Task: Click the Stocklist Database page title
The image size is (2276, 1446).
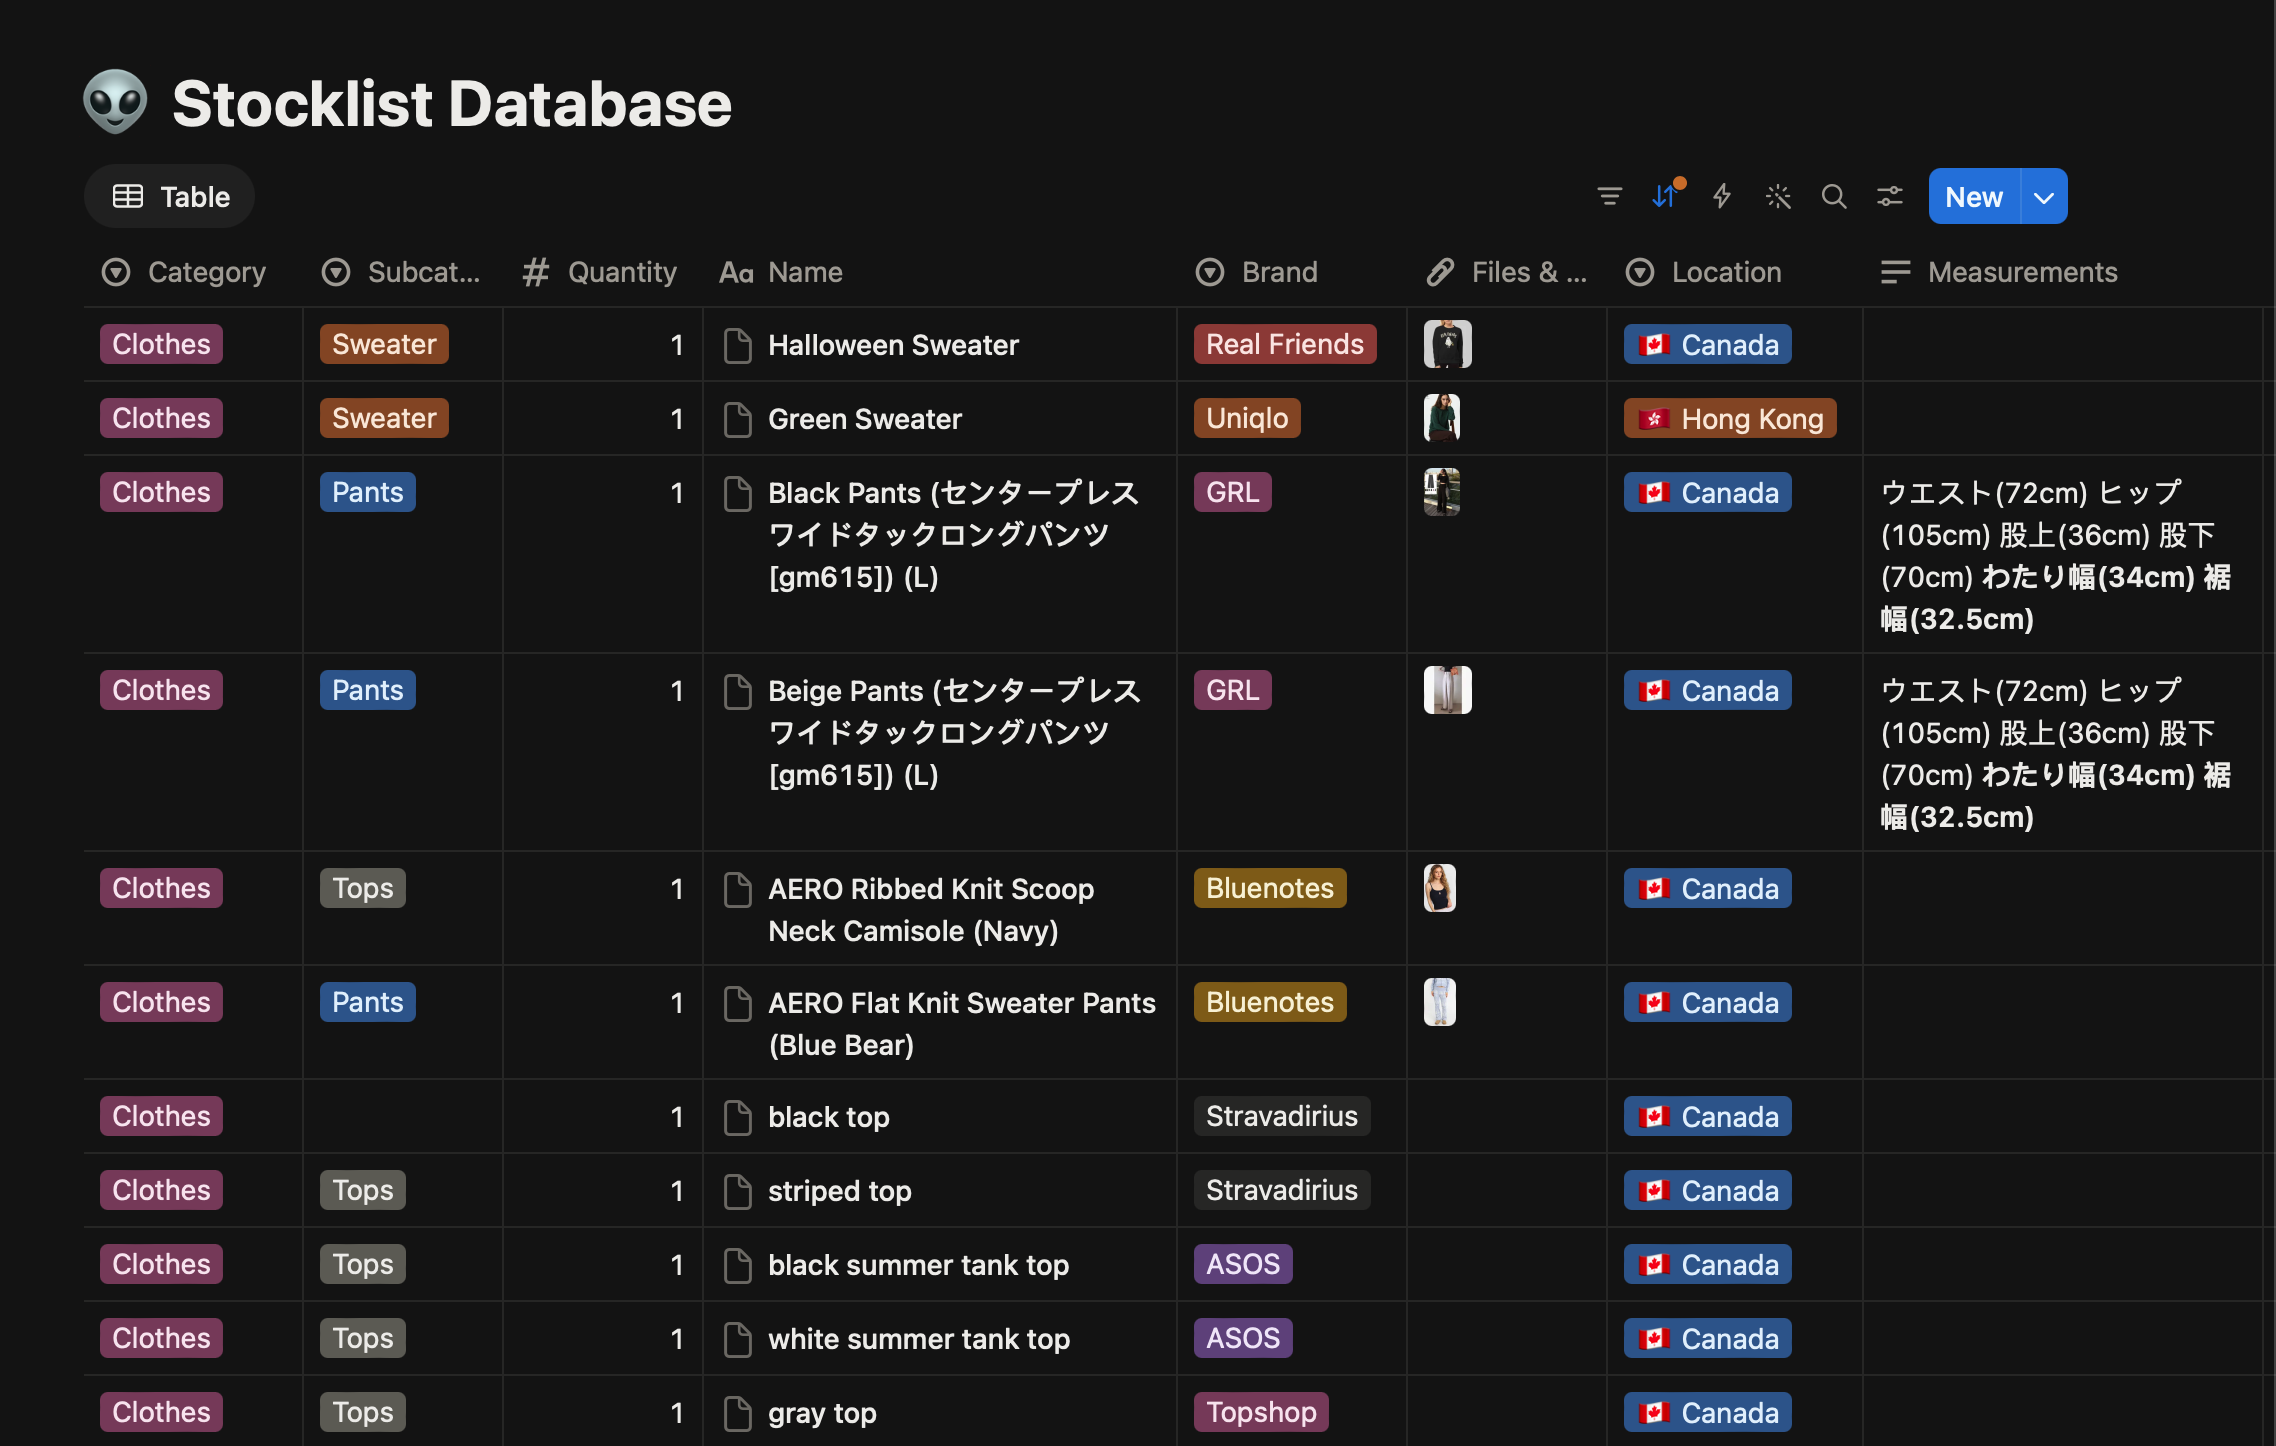Action: coord(452,103)
